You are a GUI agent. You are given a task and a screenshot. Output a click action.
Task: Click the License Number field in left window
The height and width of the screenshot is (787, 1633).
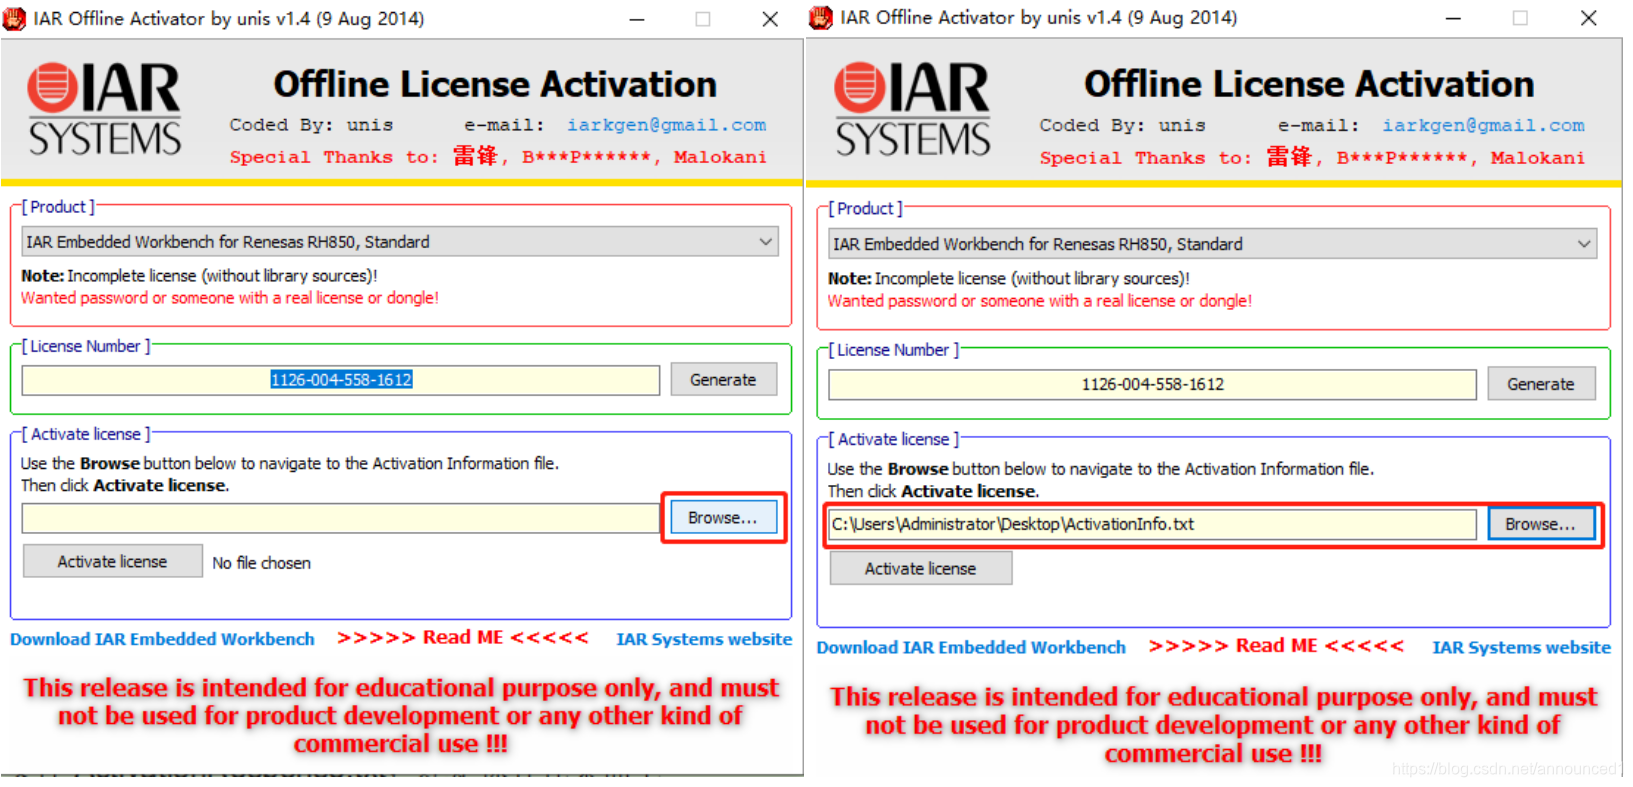[340, 380]
